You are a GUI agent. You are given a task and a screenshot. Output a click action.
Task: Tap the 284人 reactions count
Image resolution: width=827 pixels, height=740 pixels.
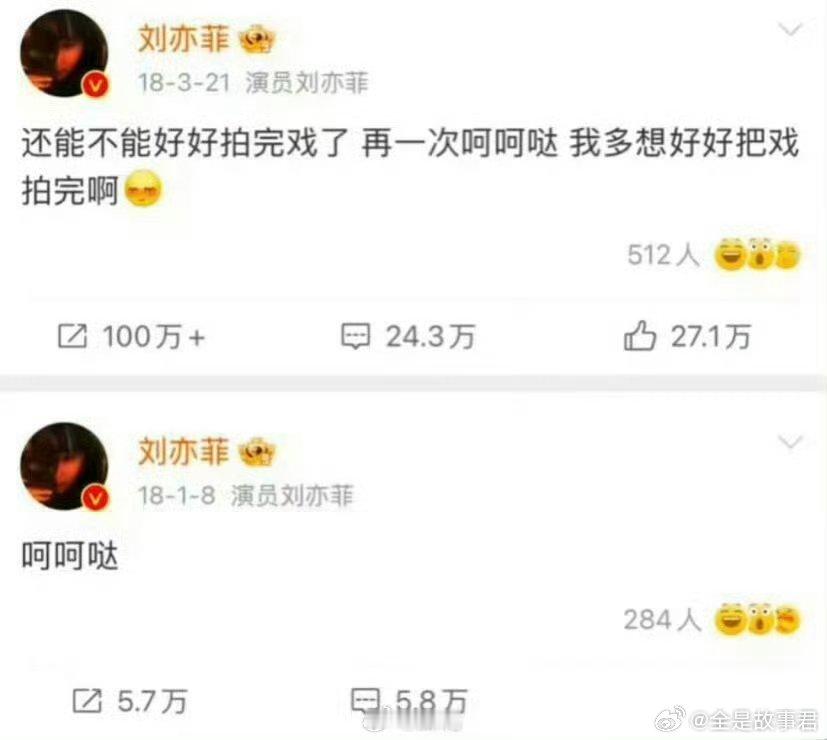tap(662, 620)
